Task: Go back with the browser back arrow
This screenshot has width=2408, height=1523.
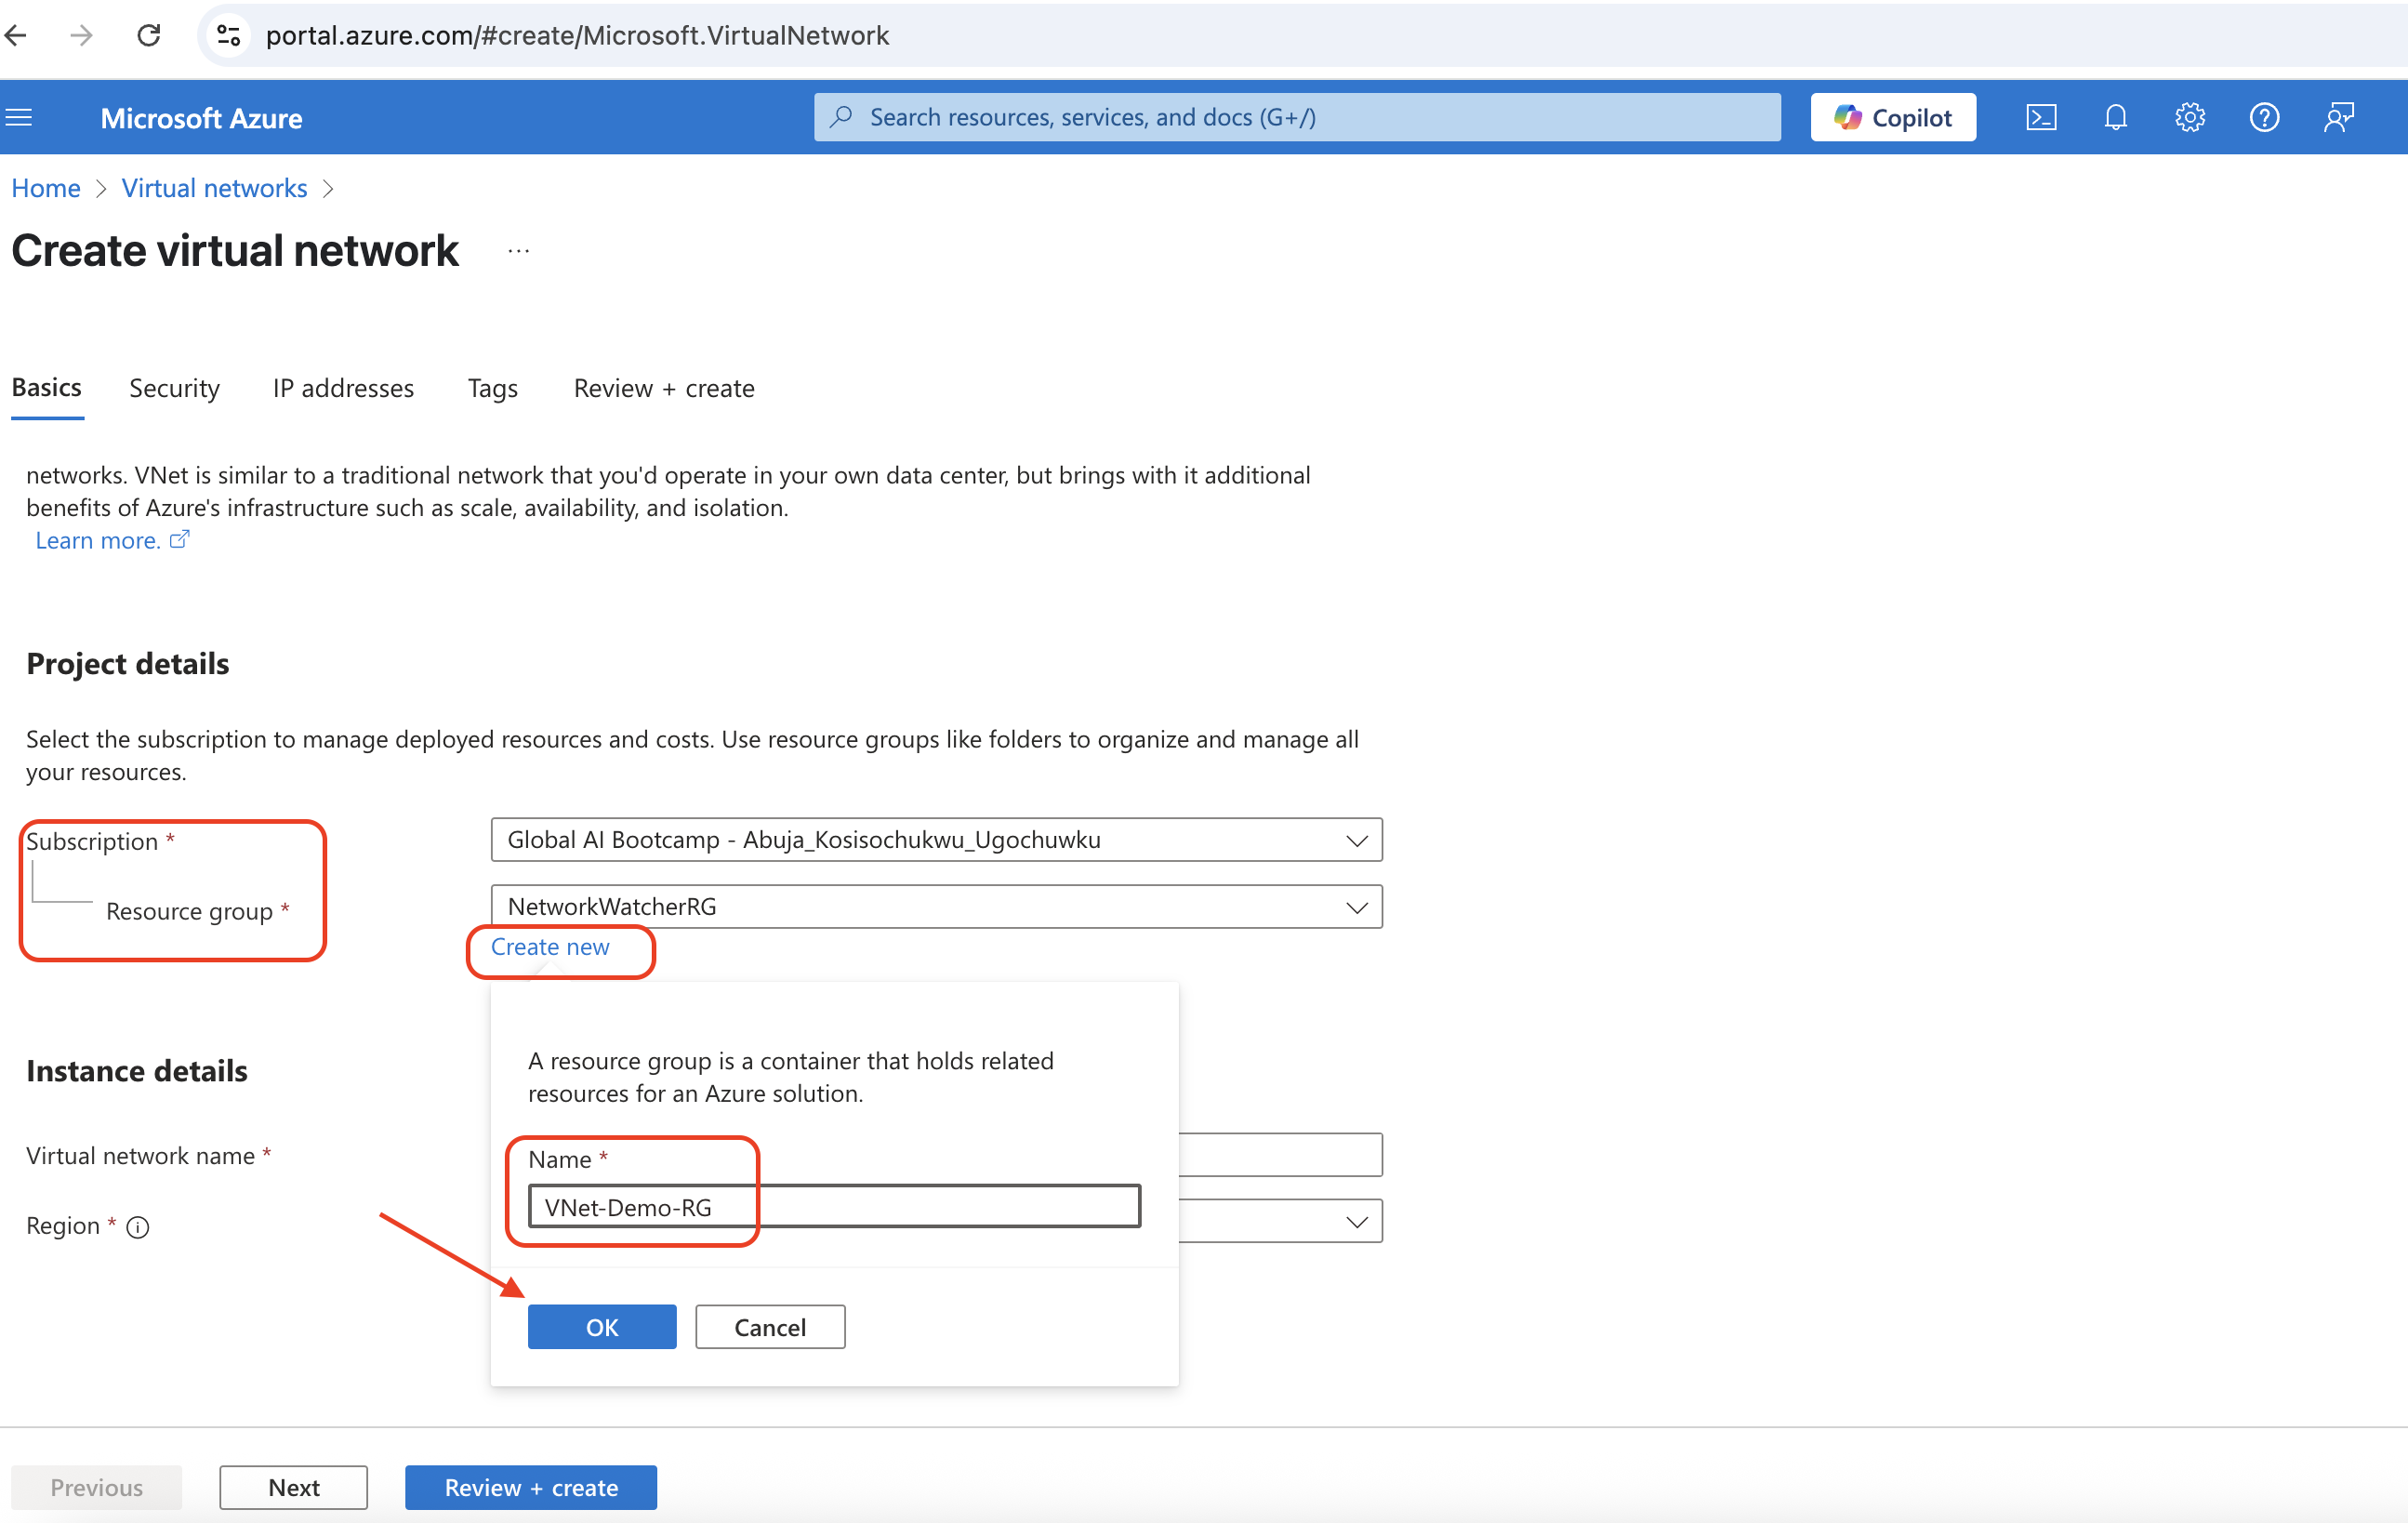Action: [16, 36]
